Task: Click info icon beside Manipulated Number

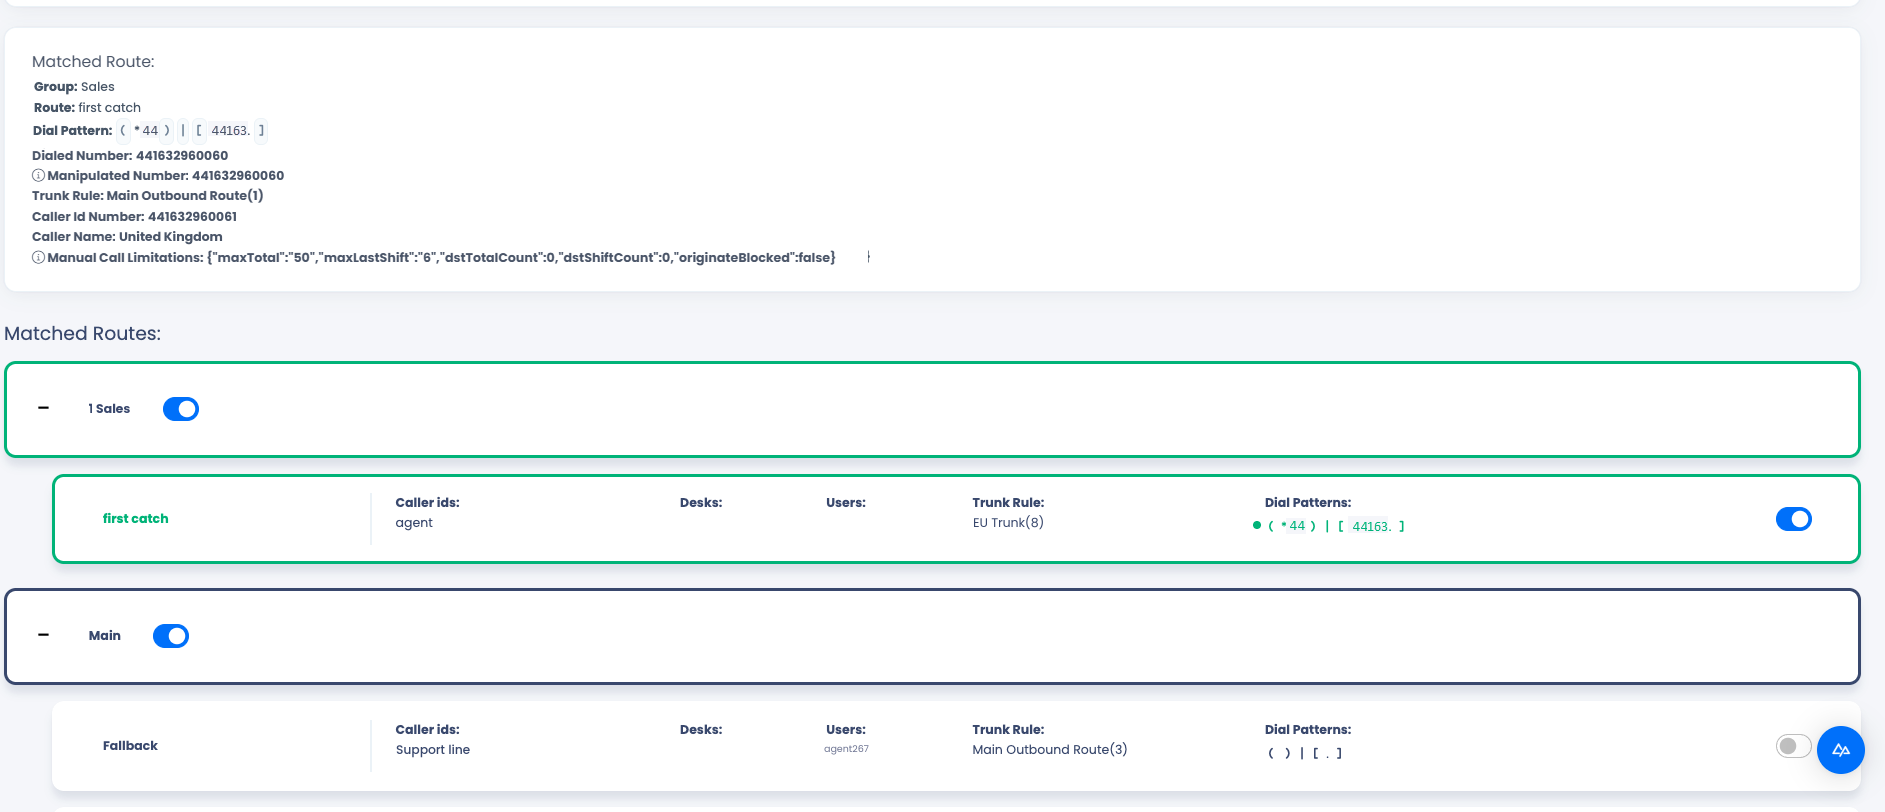Action: tap(38, 176)
